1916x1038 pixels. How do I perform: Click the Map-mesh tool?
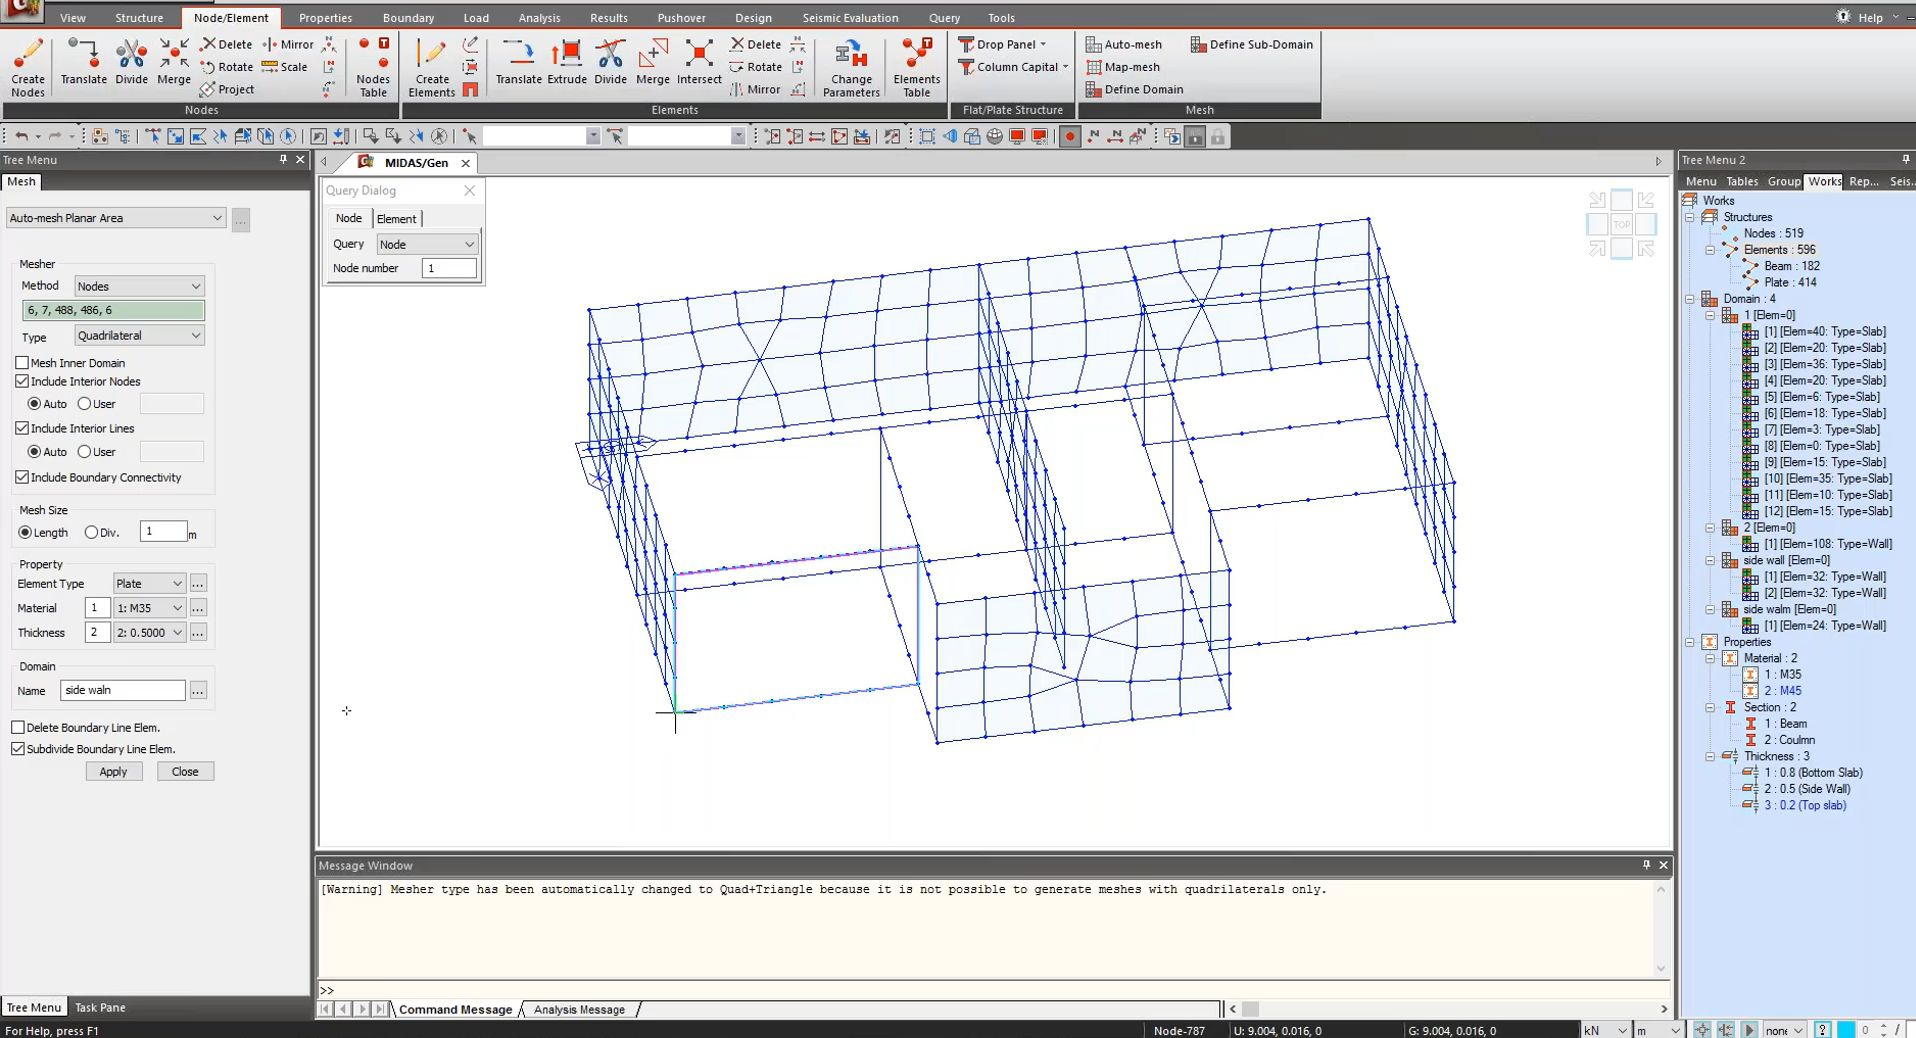[x=1122, y=67]
